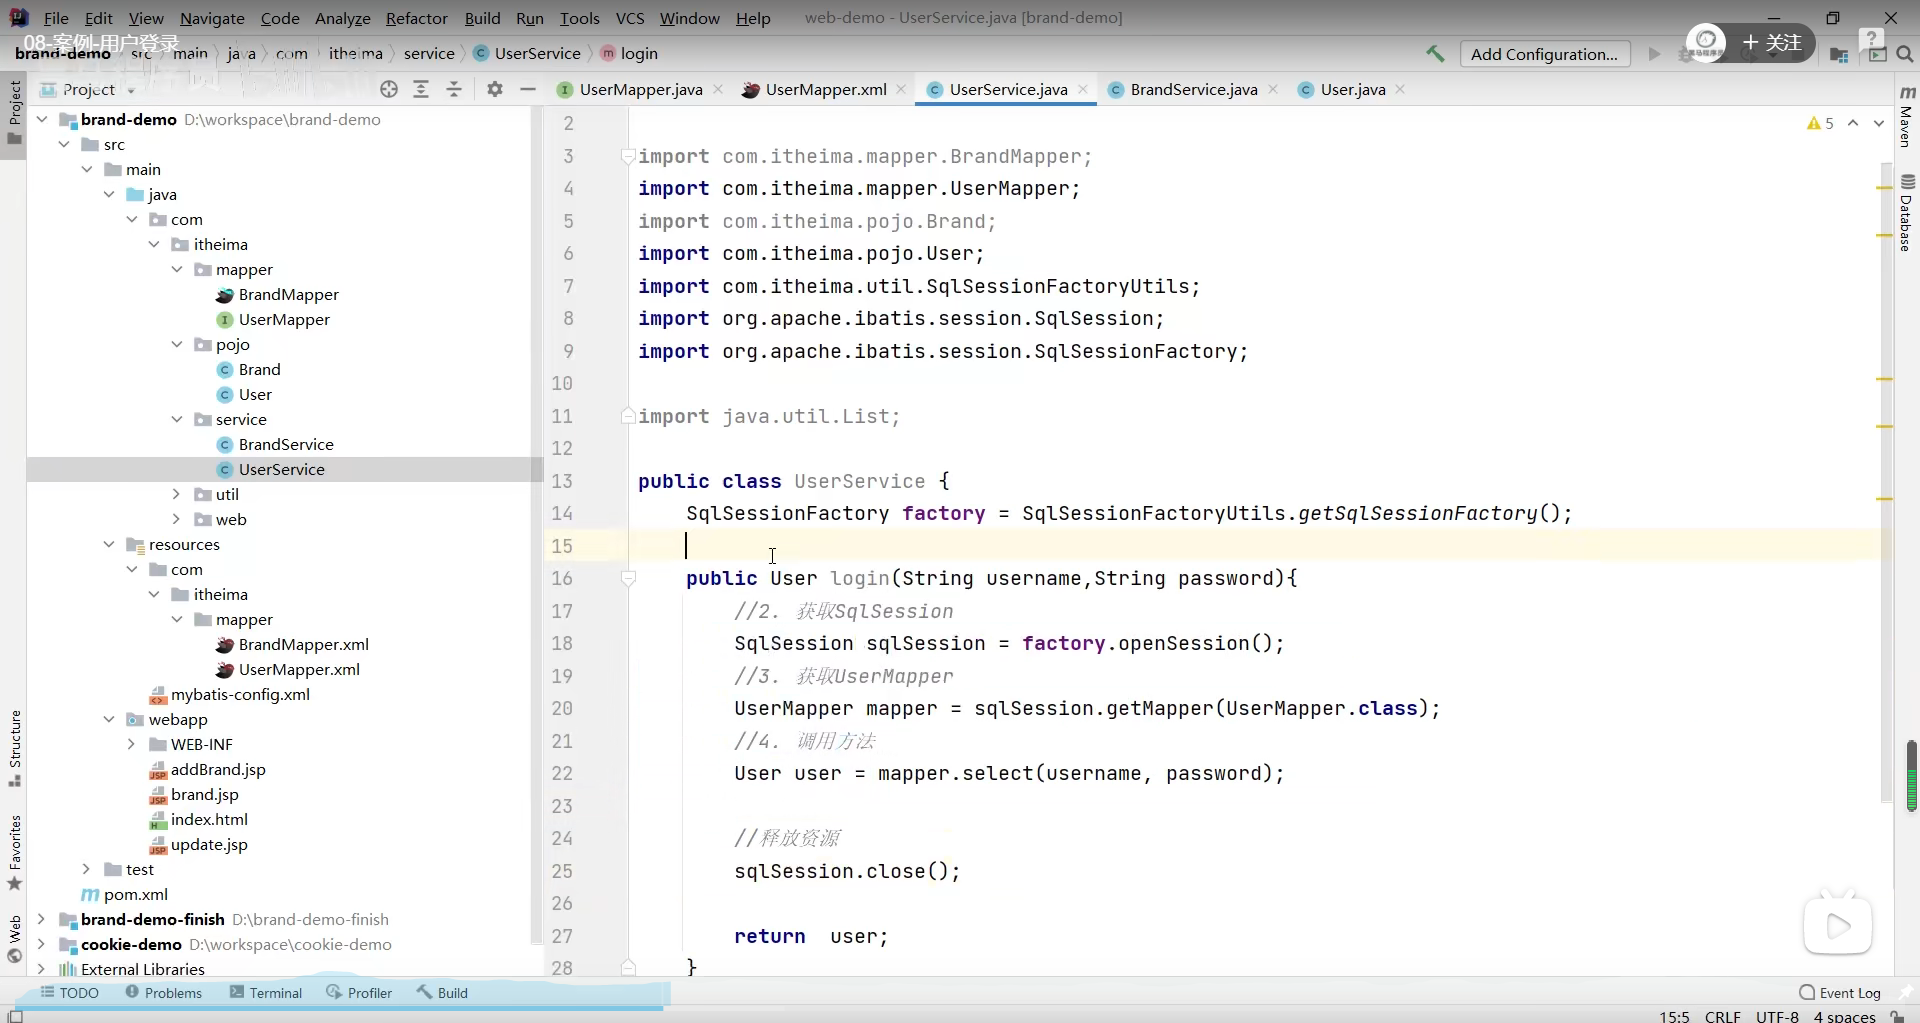Open the Maven tool window
This screenshot has height=1023, width=1920.
pyautogui.click(x=1907, y=118)
